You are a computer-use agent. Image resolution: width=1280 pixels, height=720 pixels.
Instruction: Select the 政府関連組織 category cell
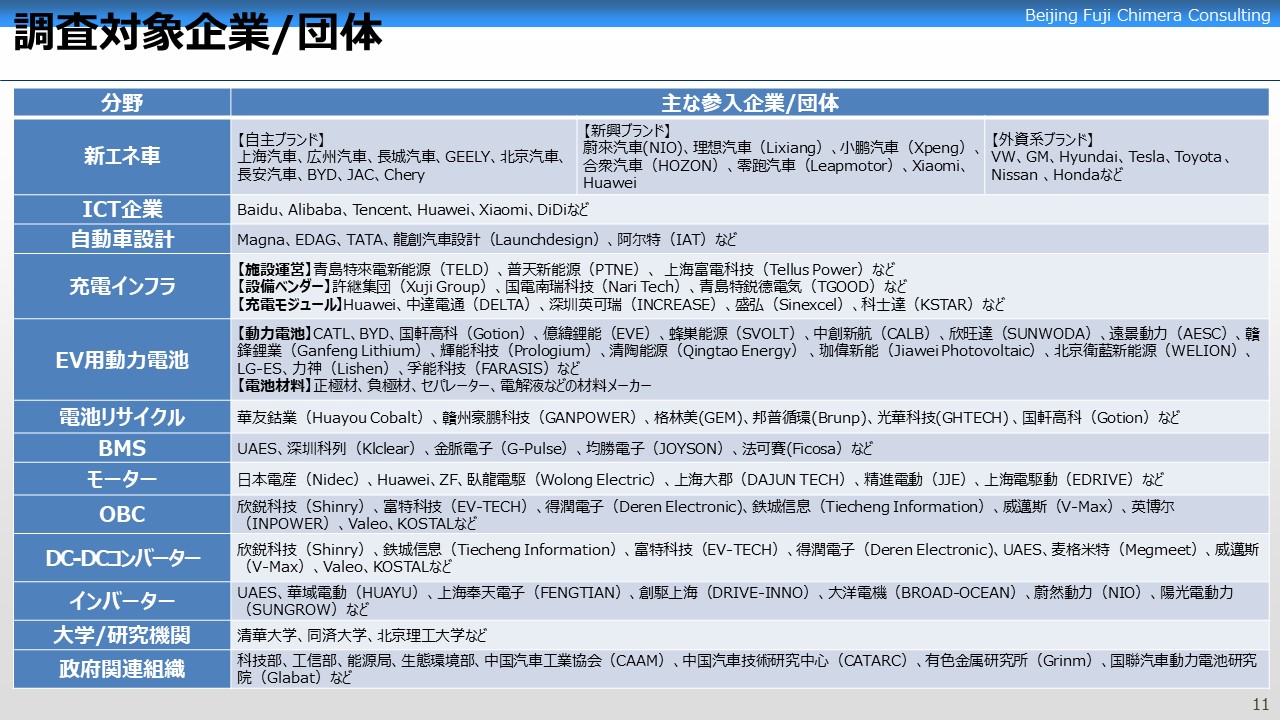122,669
